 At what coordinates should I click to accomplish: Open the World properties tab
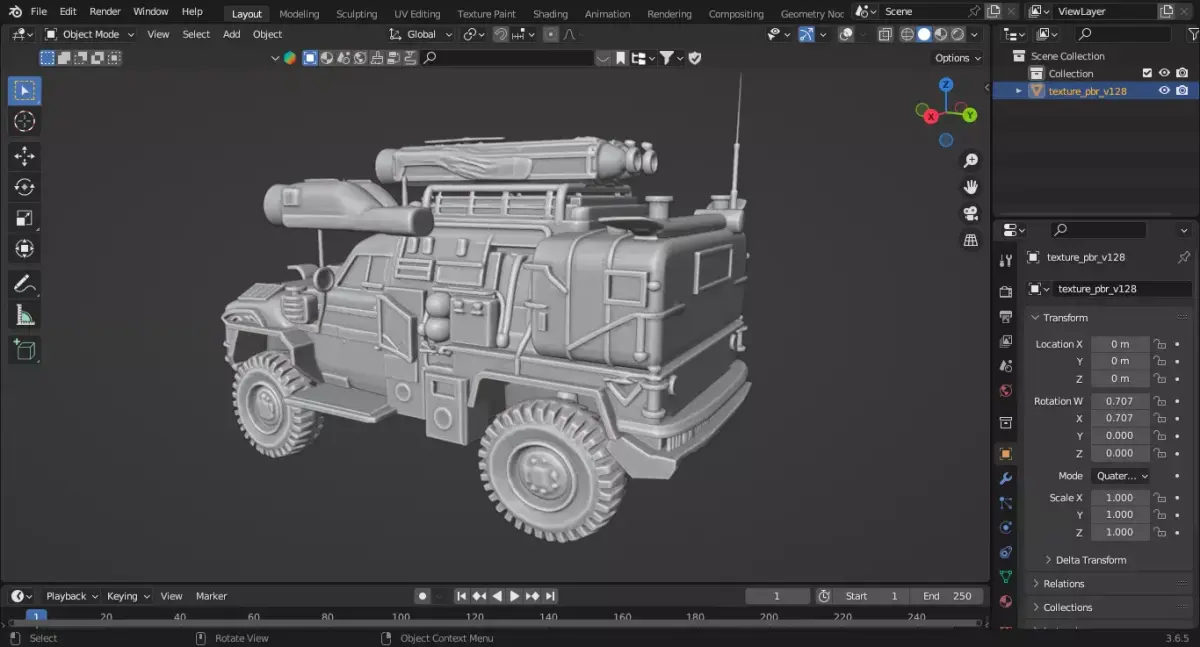[x=1006, y=391]
